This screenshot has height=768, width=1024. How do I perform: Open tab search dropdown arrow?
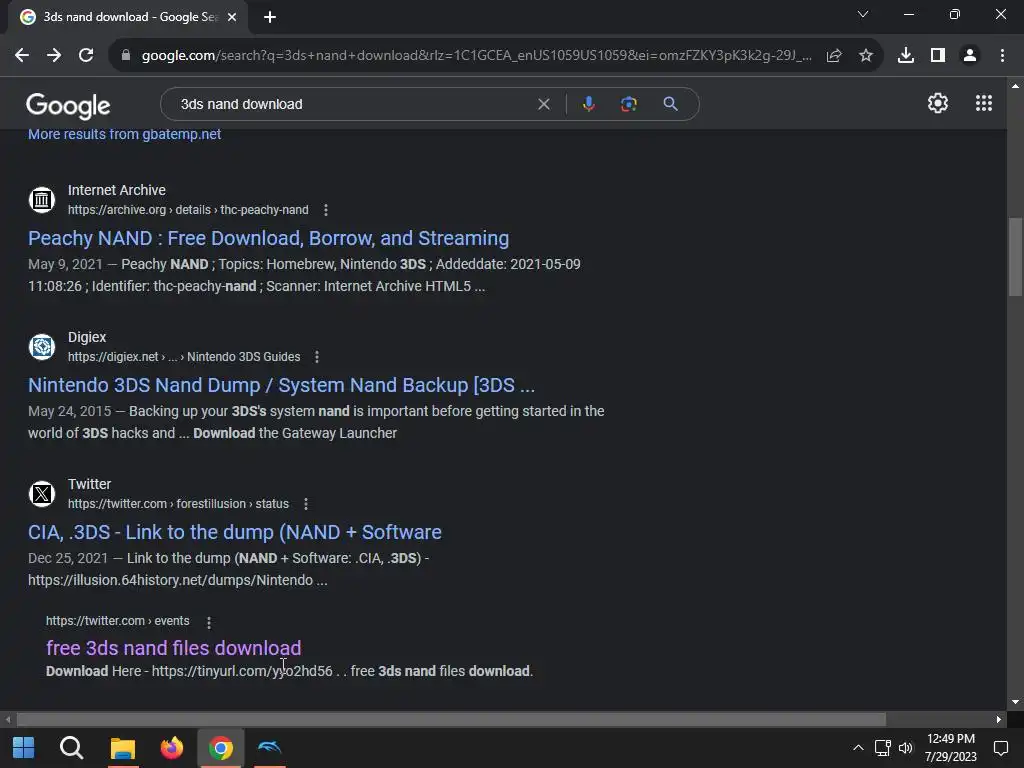[x=863, y=14]
